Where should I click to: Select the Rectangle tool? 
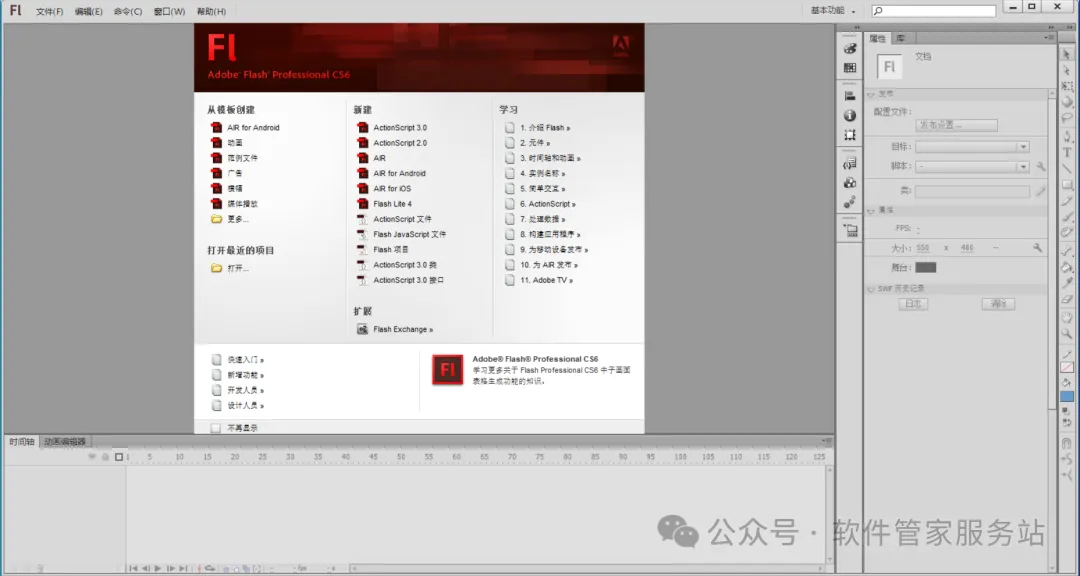(x=1067, y=185)
